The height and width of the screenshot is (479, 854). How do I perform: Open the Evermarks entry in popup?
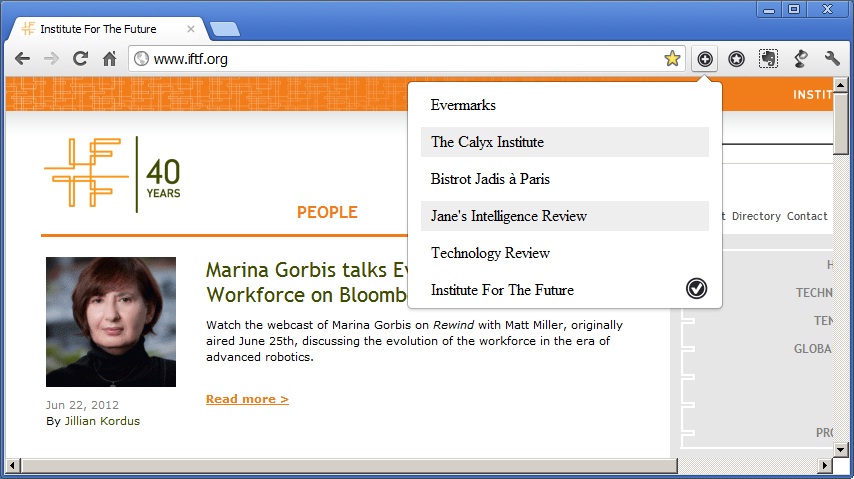[x=565, y=105]
